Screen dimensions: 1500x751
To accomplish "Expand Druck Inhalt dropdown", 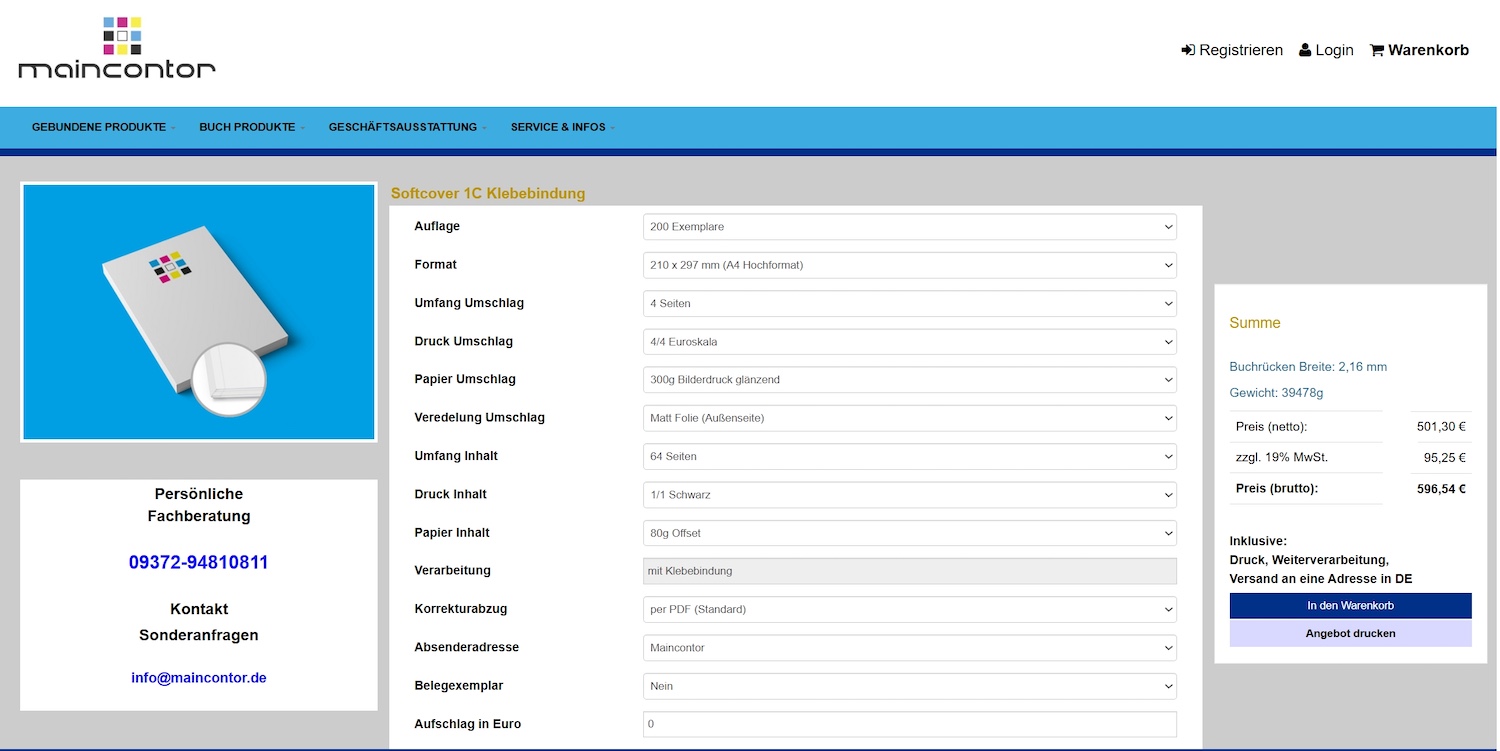I will click(910, 495).
